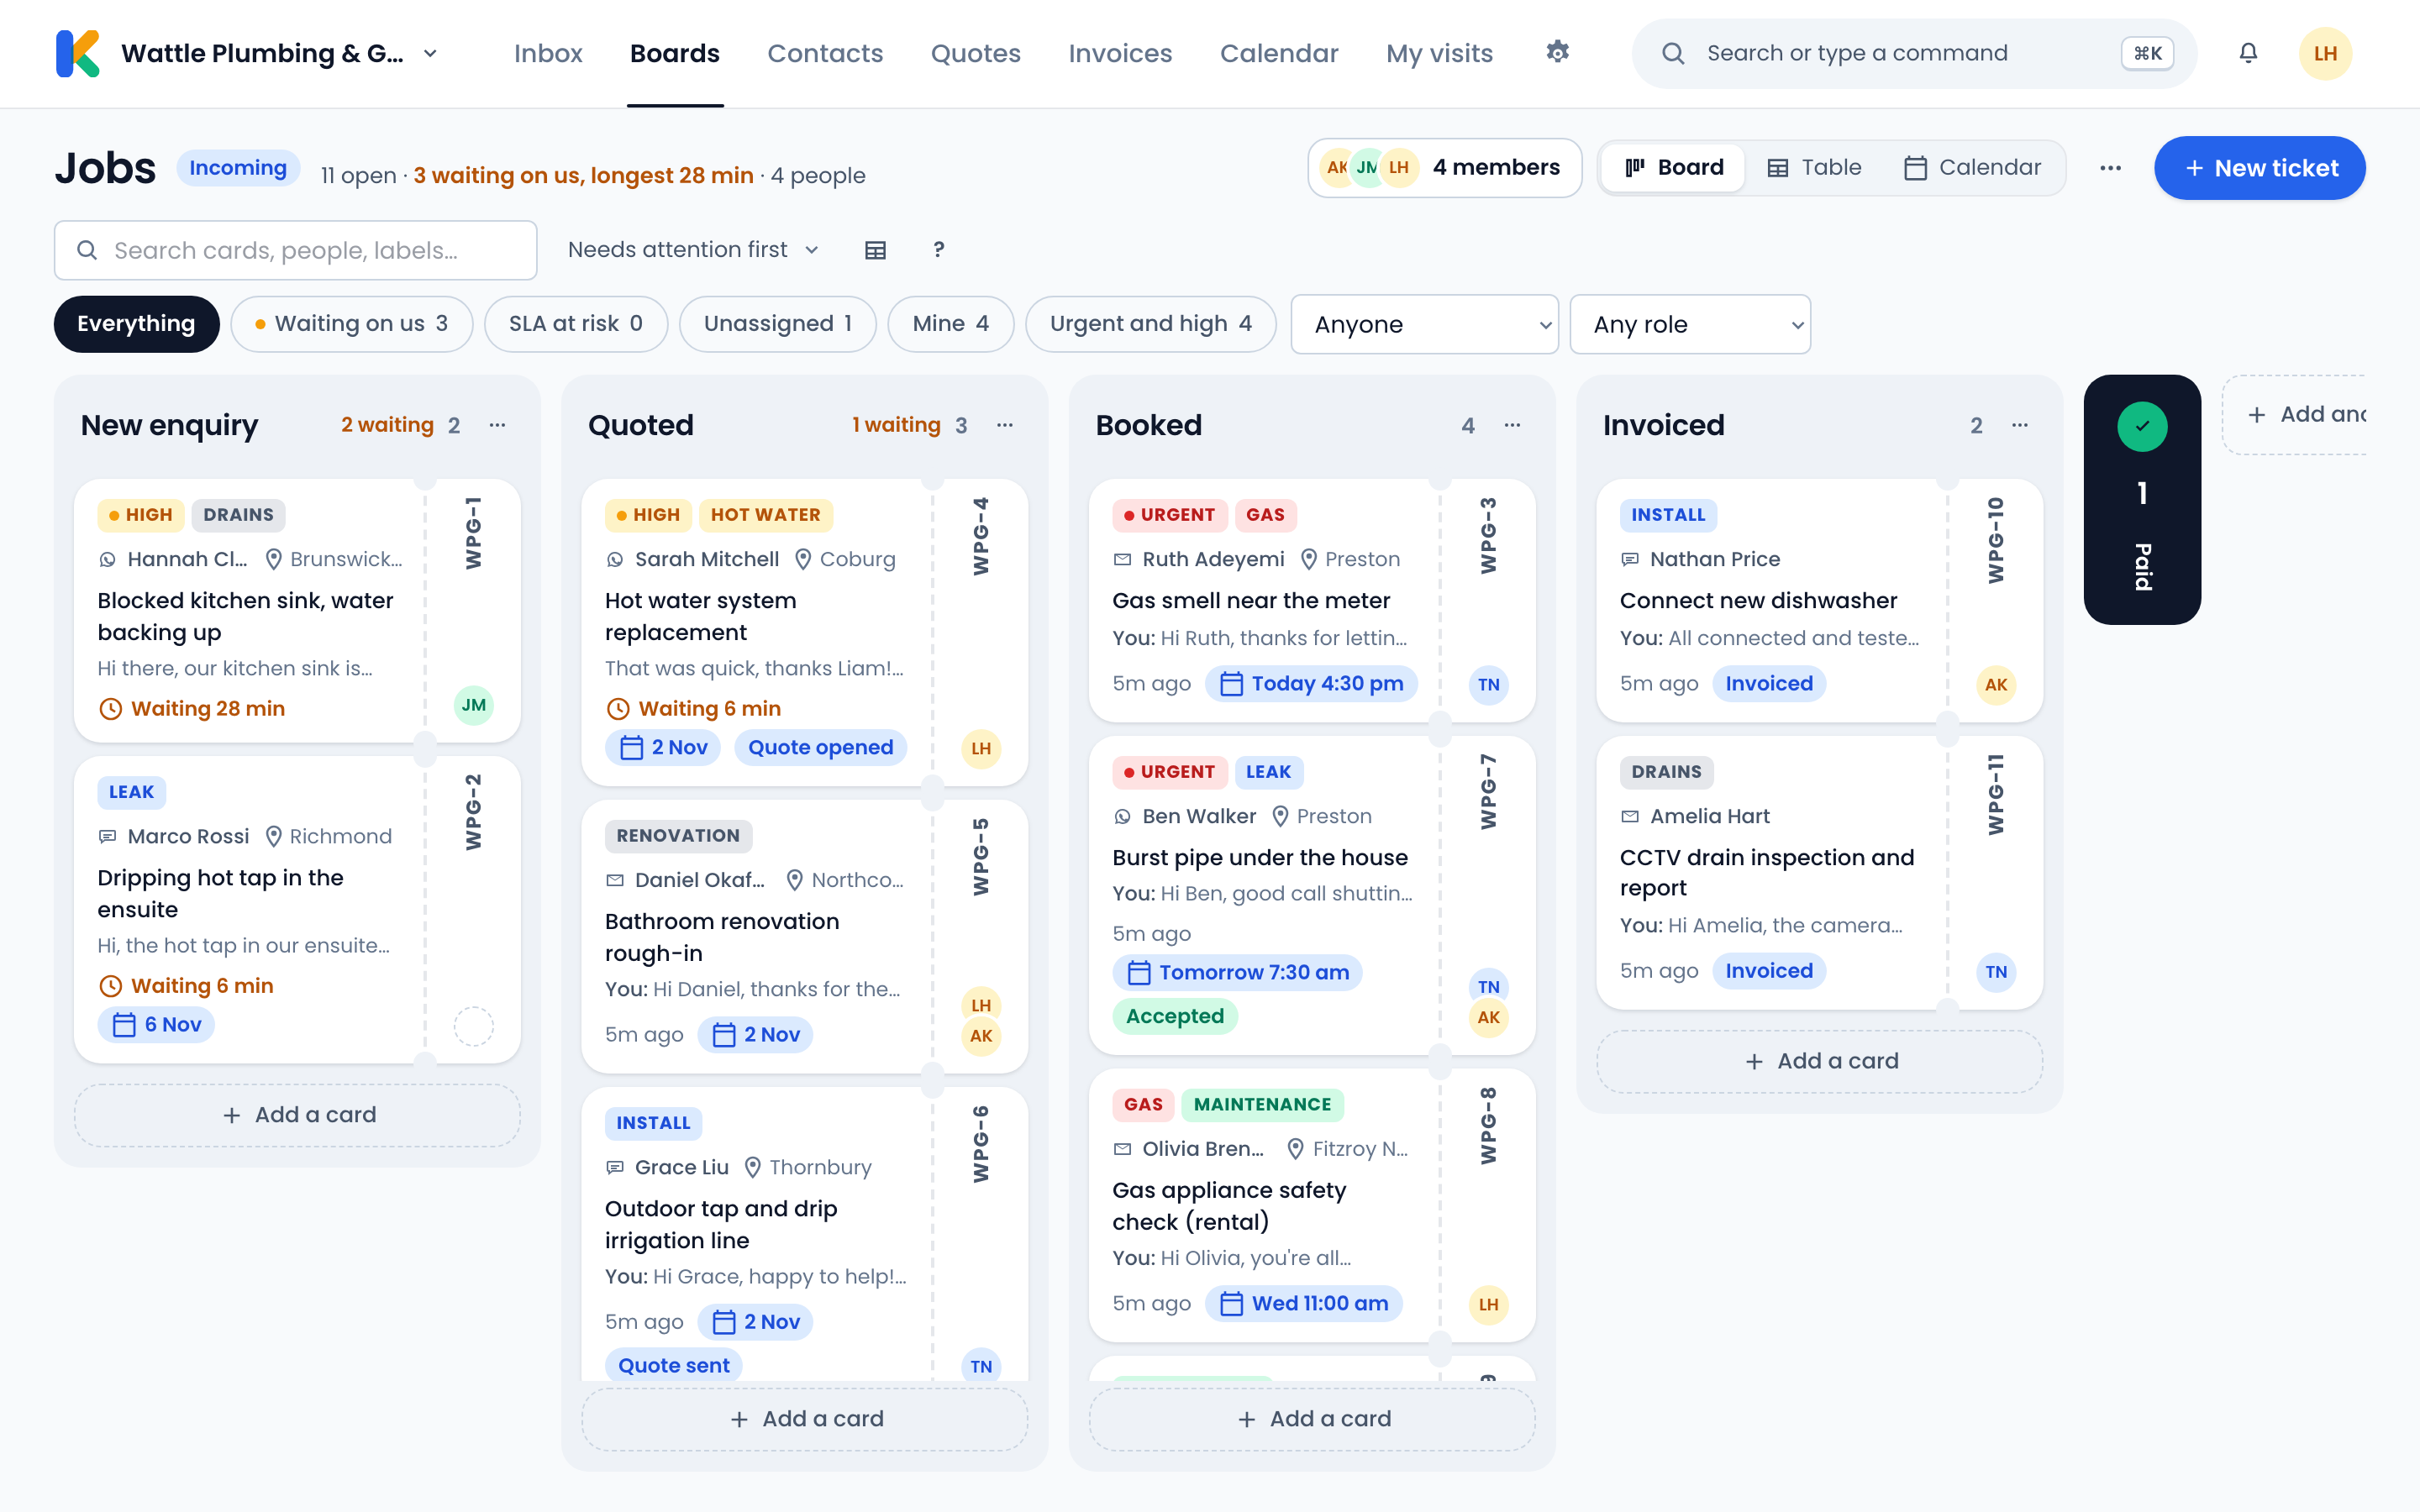Click the Today 4:30 pm date chip
Screen dimensions: 2420x1512
pyautogui.click(x=1312, y=684)
